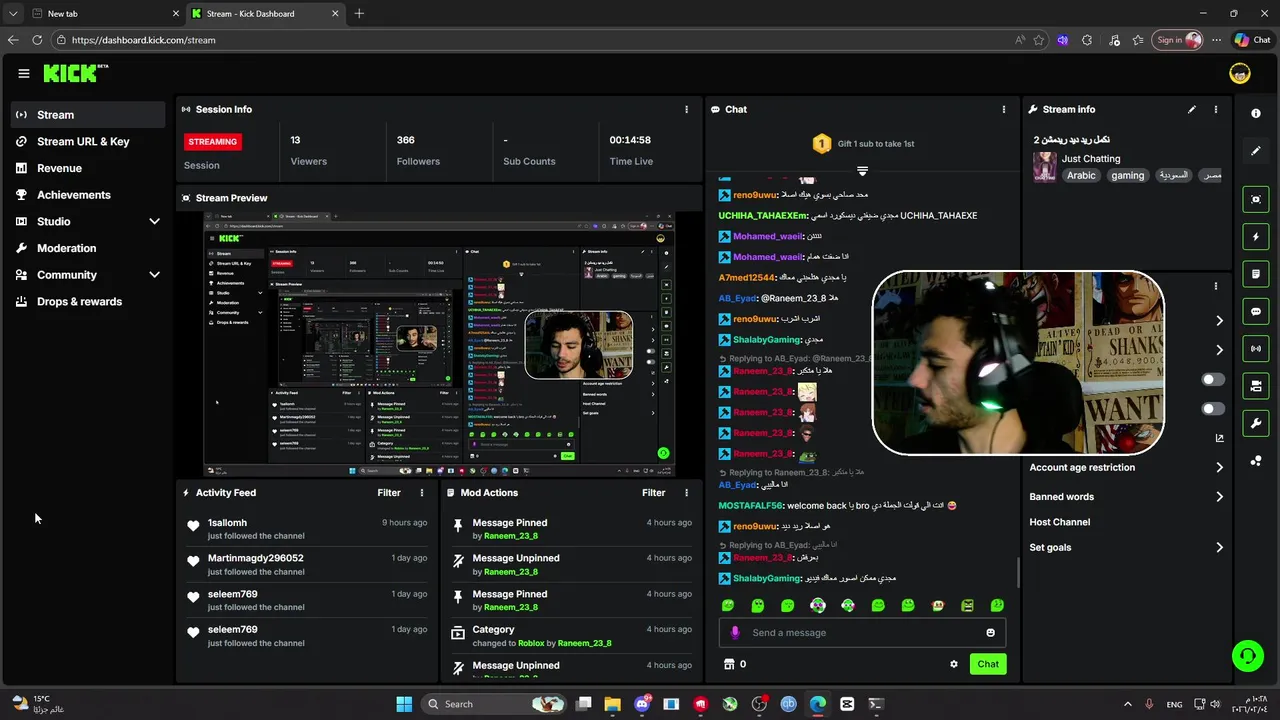Click the pencil icon in right sidebar
The width and height of the screenshot is (1280, 720).
pos(1256,151)
